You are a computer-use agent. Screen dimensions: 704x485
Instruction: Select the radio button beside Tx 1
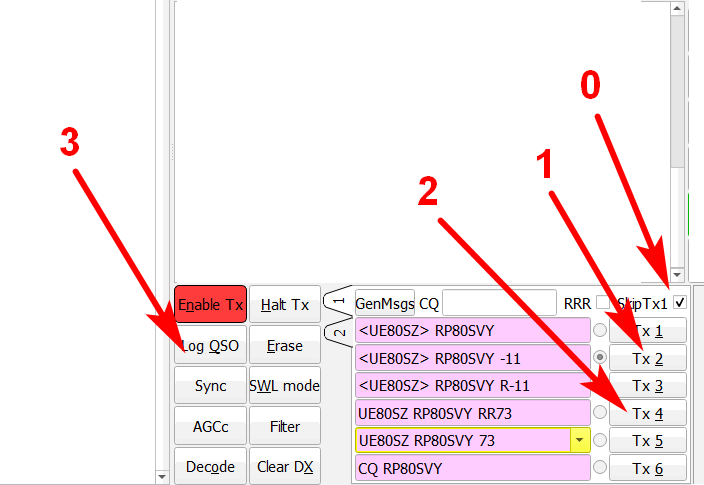coord(600,330)
